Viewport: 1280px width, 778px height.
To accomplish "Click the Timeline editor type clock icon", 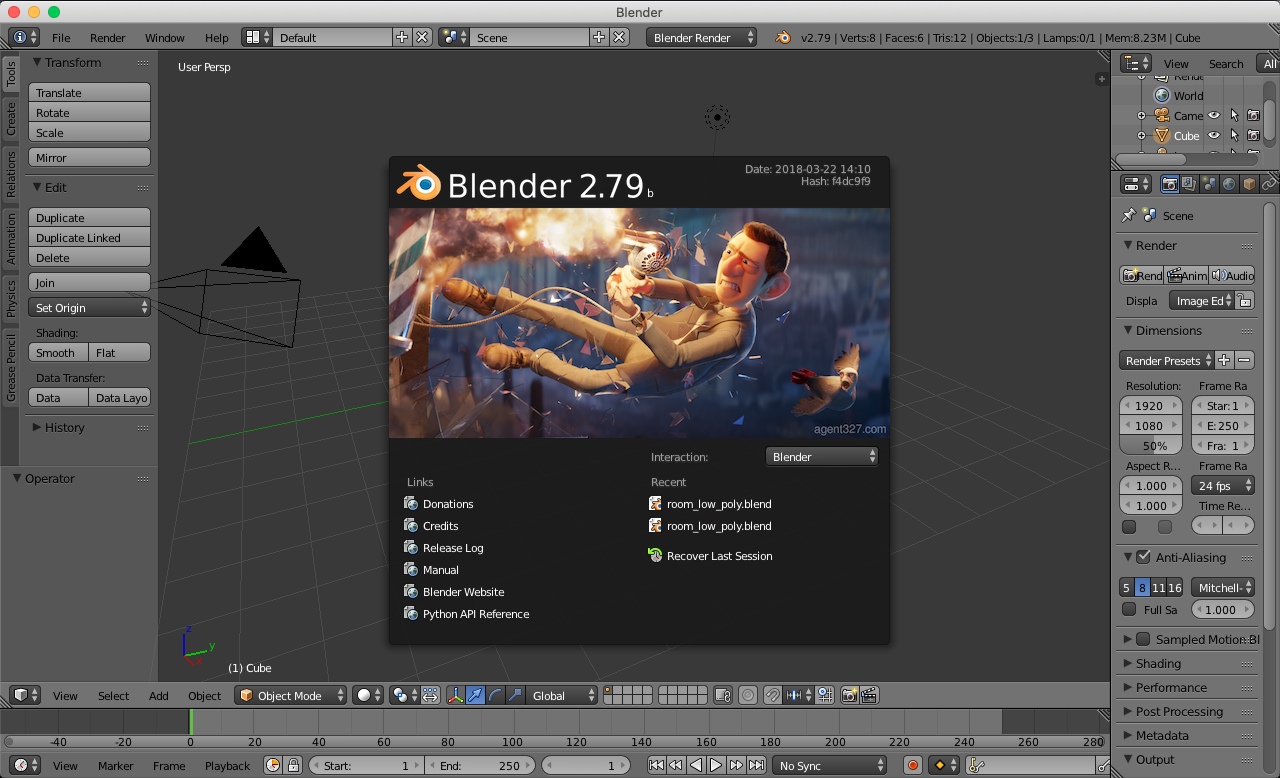I will point(25,765).
